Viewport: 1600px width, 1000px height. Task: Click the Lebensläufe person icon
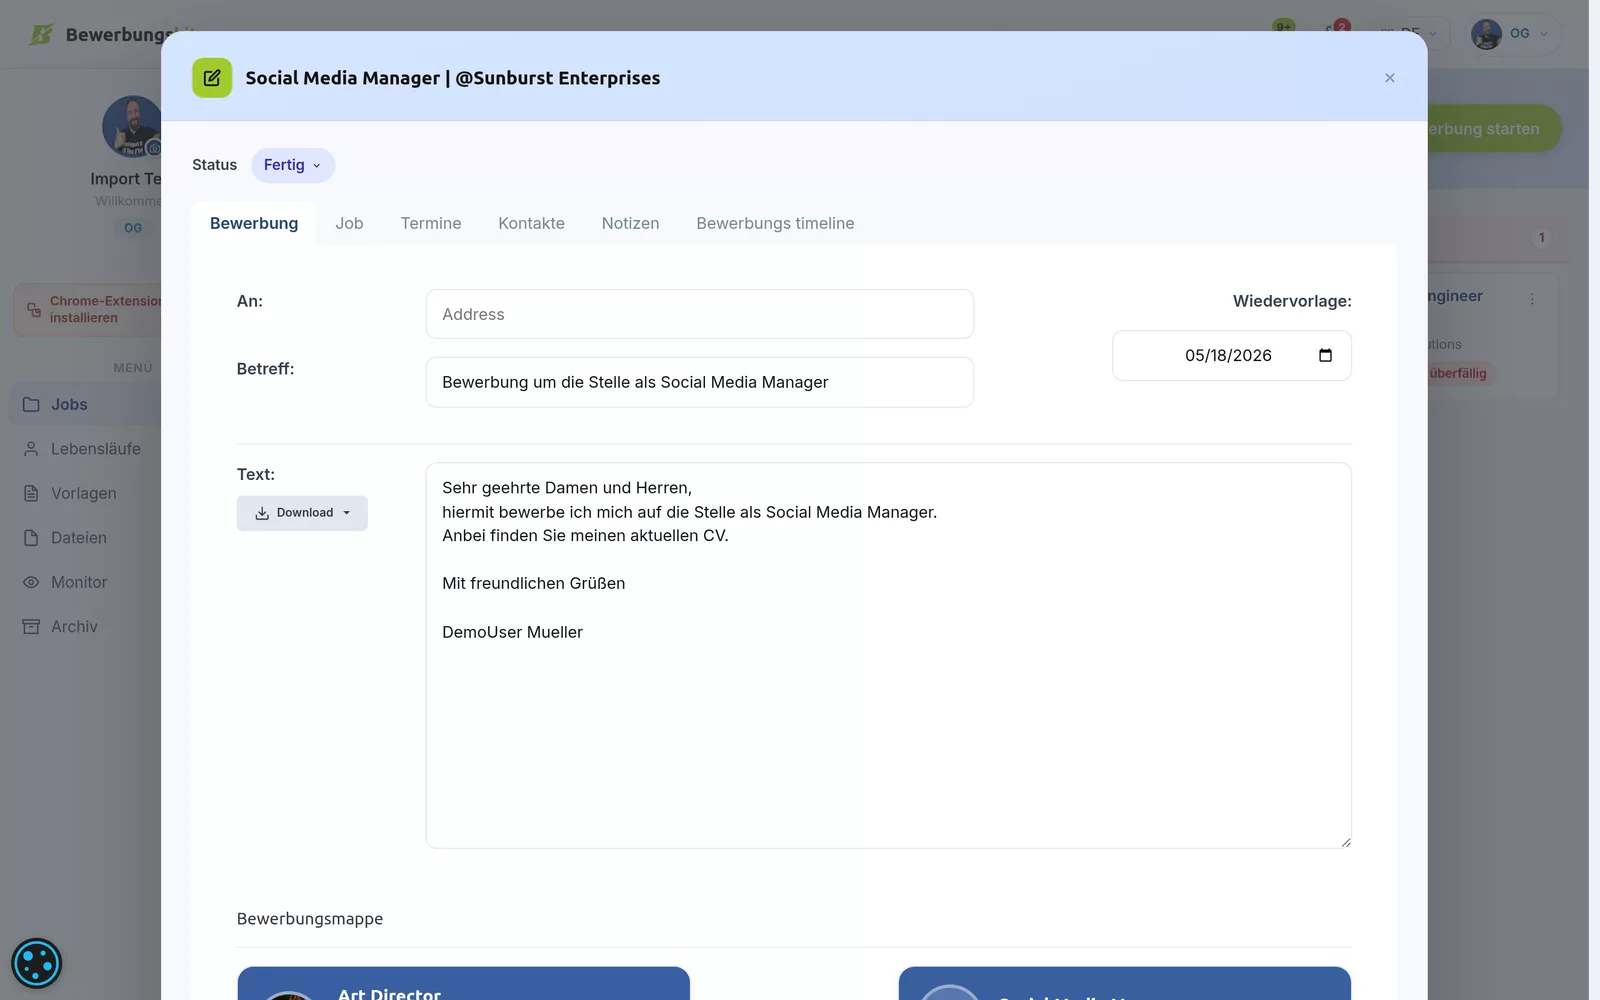[x=31, y=449]
